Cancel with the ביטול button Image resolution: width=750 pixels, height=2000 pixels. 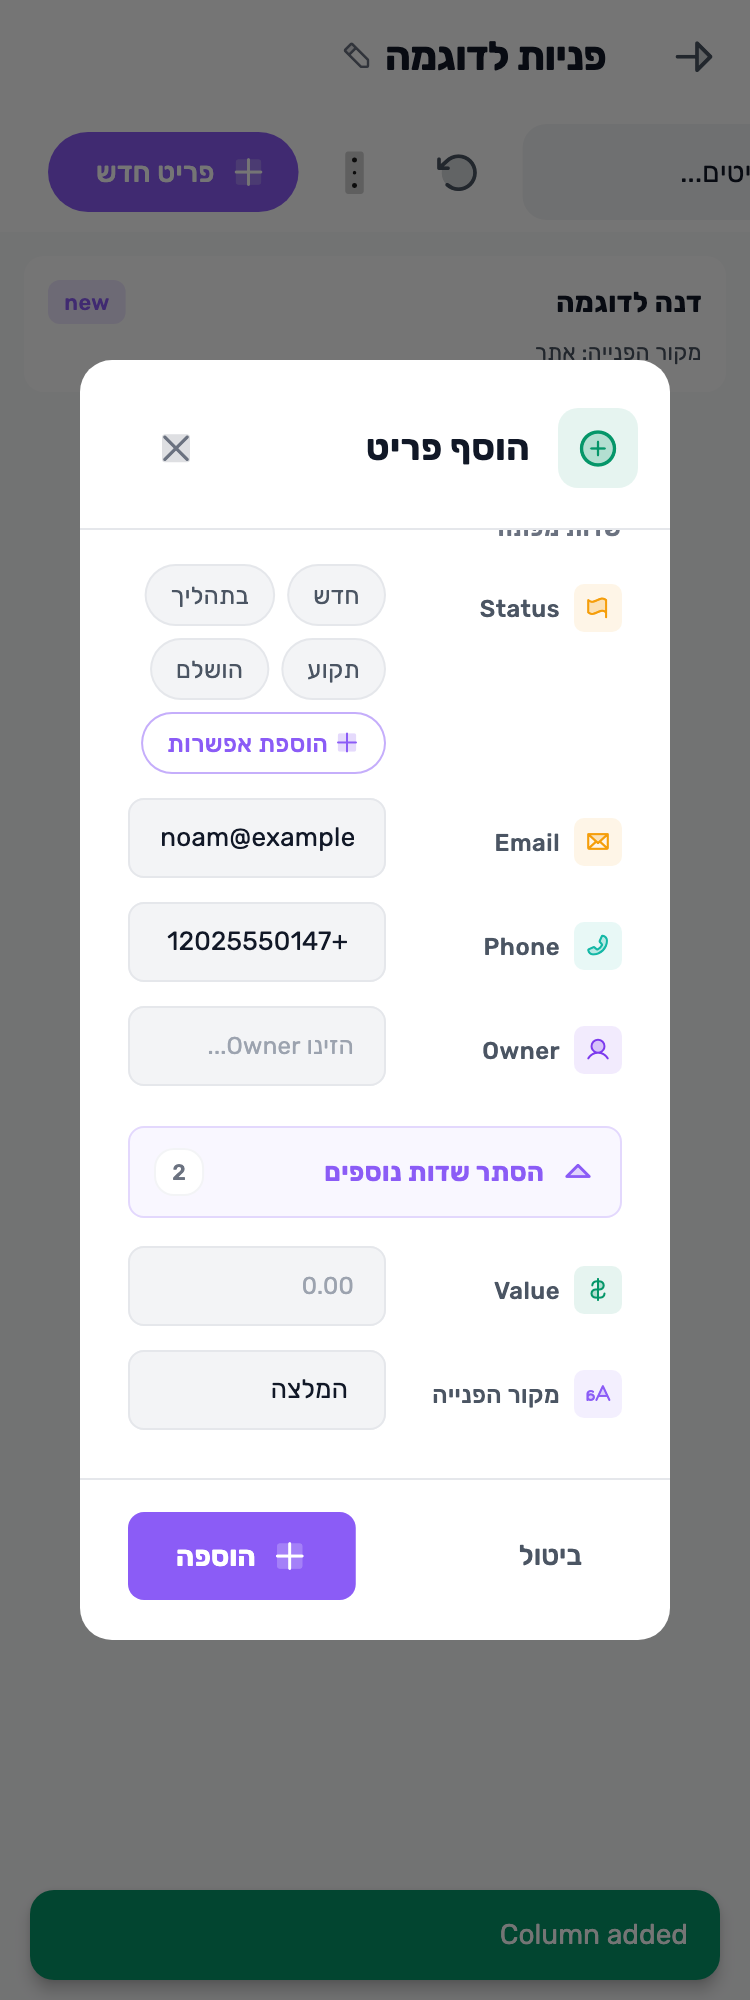[550, 1556]
